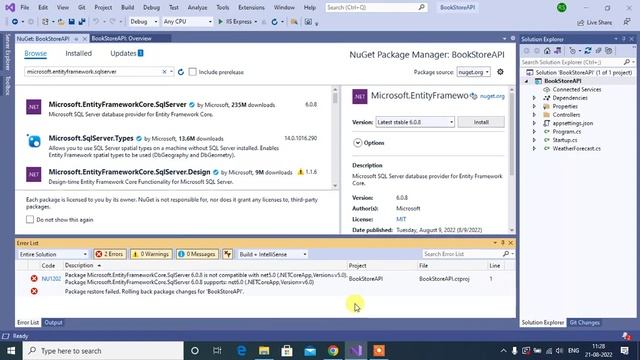The image size is (640, 360).
Task: Check Do not show this again
Action: tap(30, 220)
